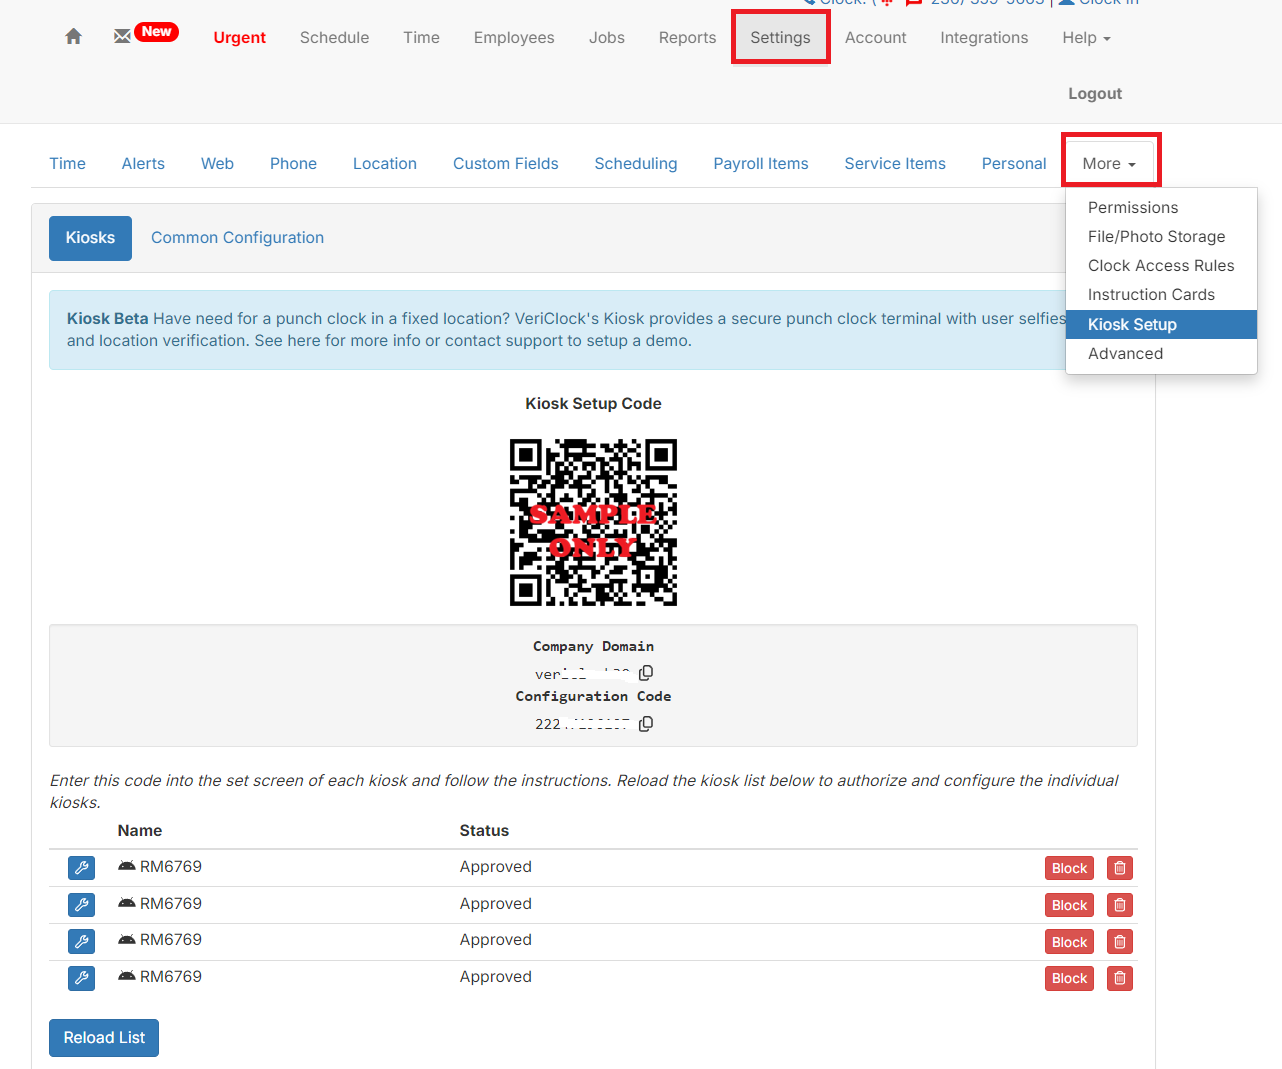The height and width of the screenshot is (1069, 1282).
Task: Copy the Configuration Code value
Action: coord(646,723)
